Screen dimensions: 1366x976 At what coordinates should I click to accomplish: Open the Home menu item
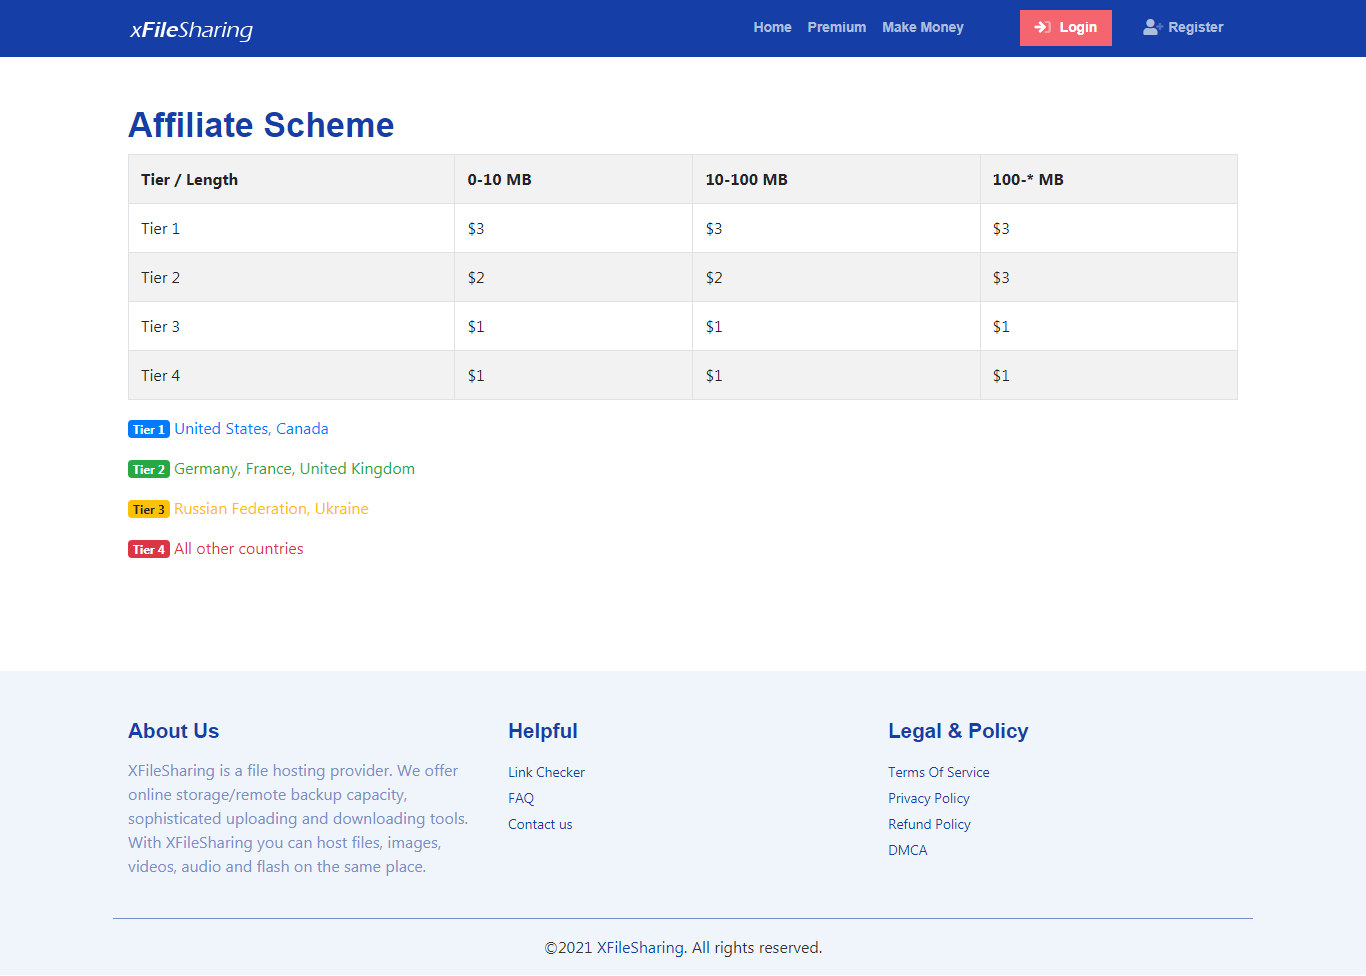click(x=772, y=27)
